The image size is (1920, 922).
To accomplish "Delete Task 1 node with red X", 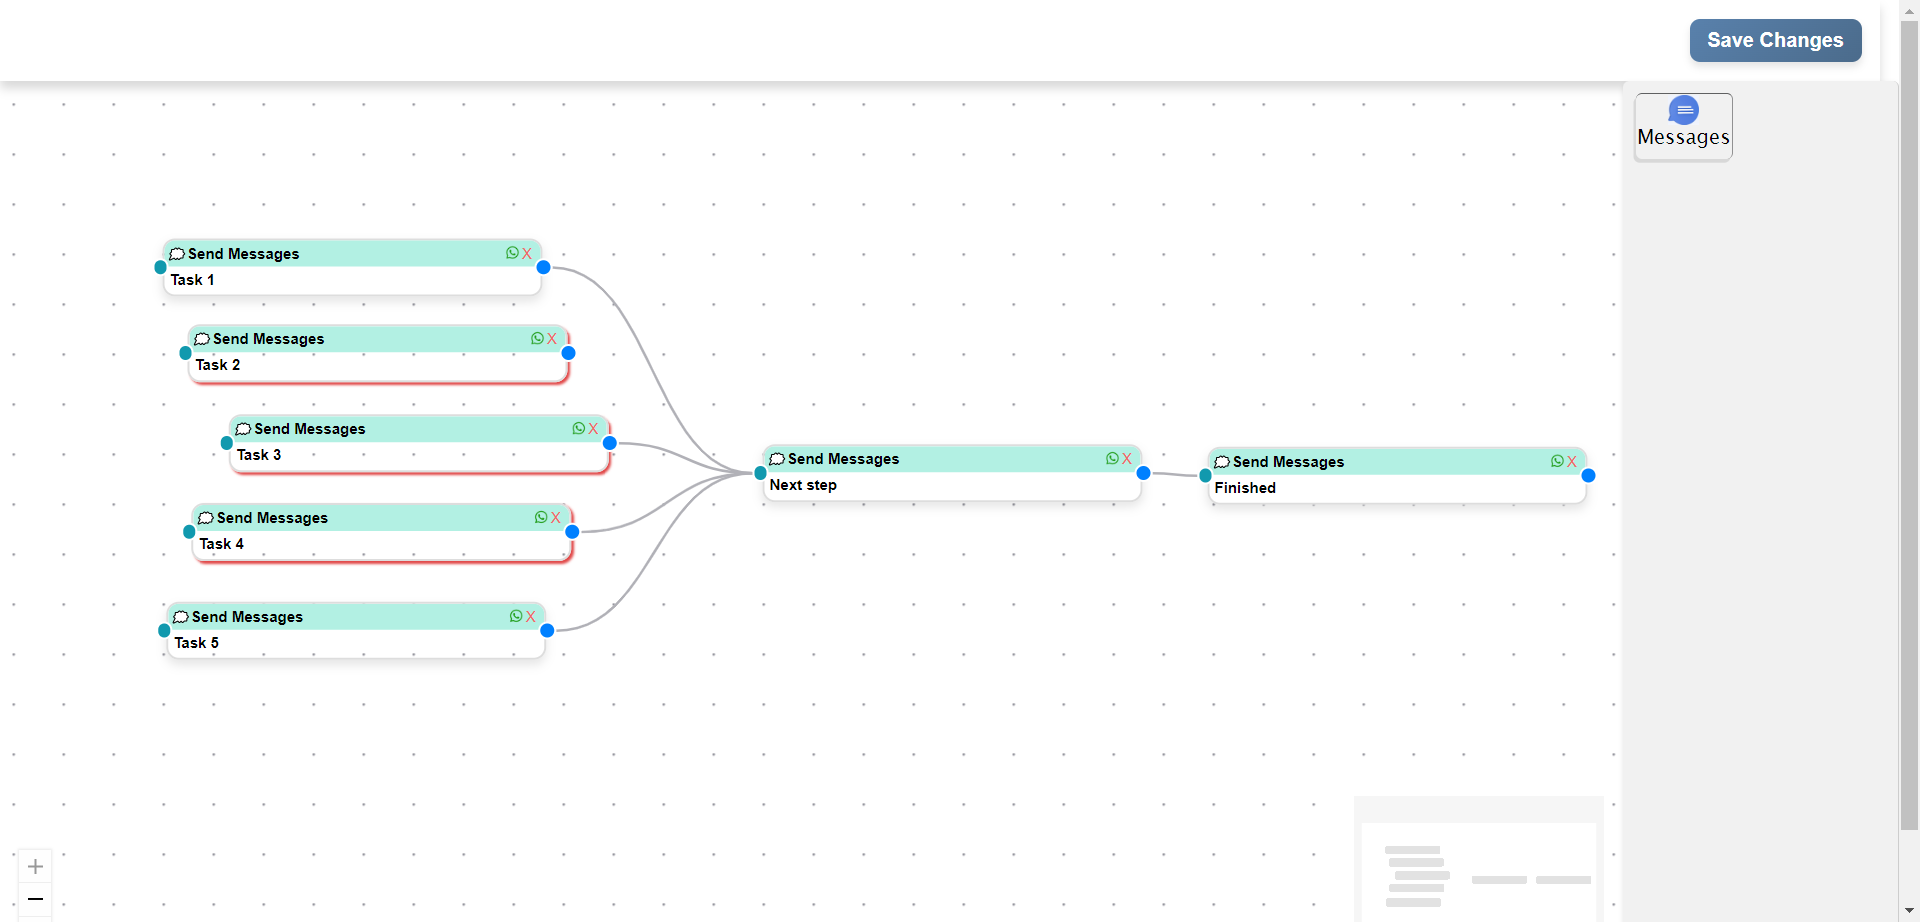I will point(527,254).
